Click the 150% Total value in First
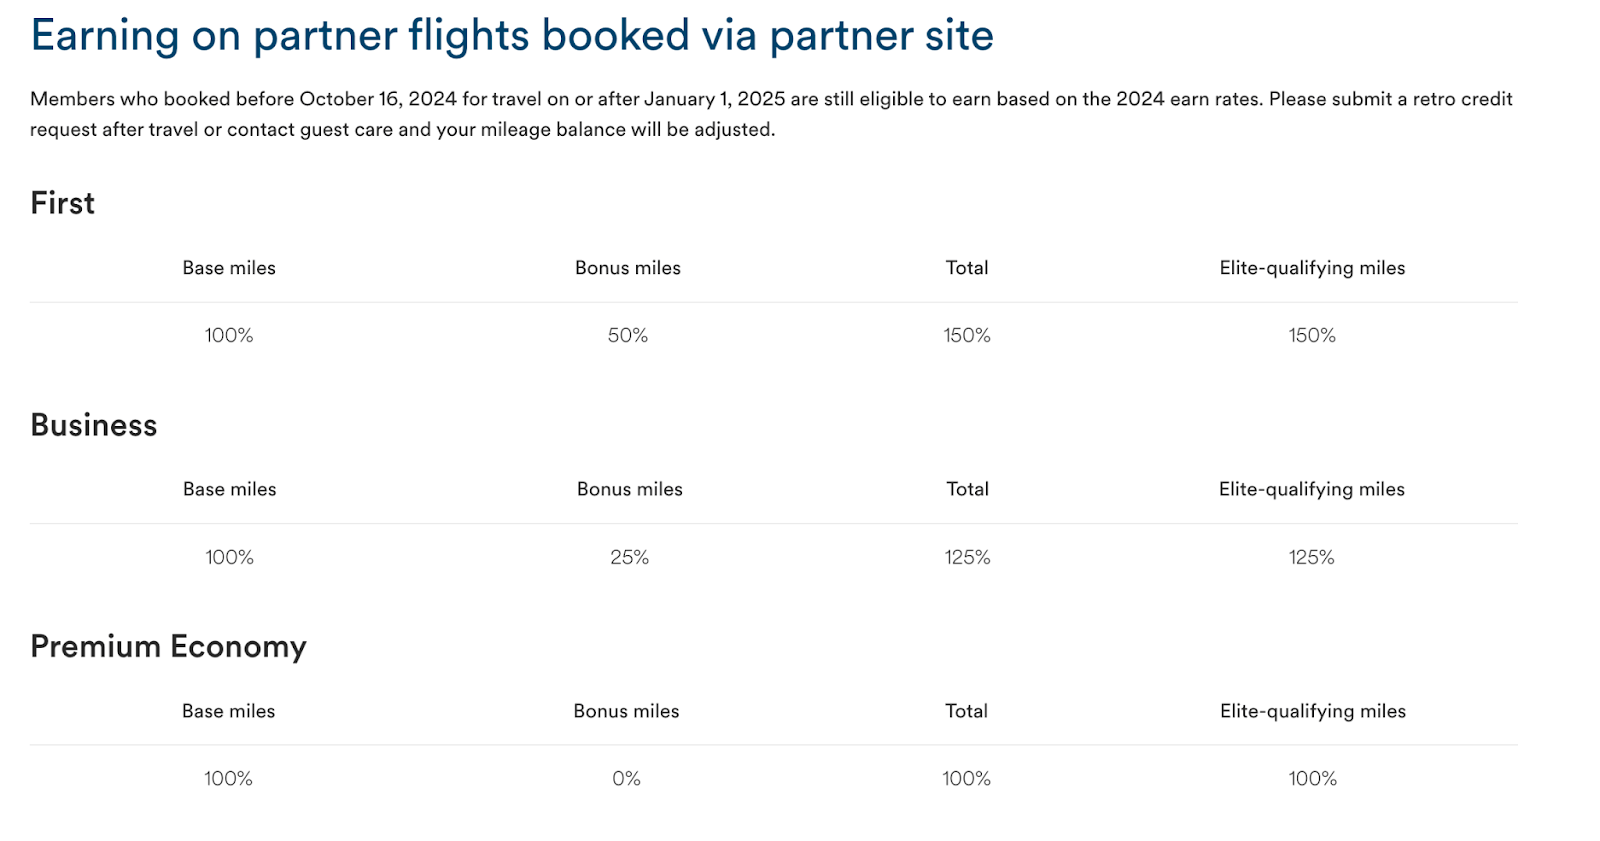Viewport: 1600px width, 841px height. (x=967, y=336)
